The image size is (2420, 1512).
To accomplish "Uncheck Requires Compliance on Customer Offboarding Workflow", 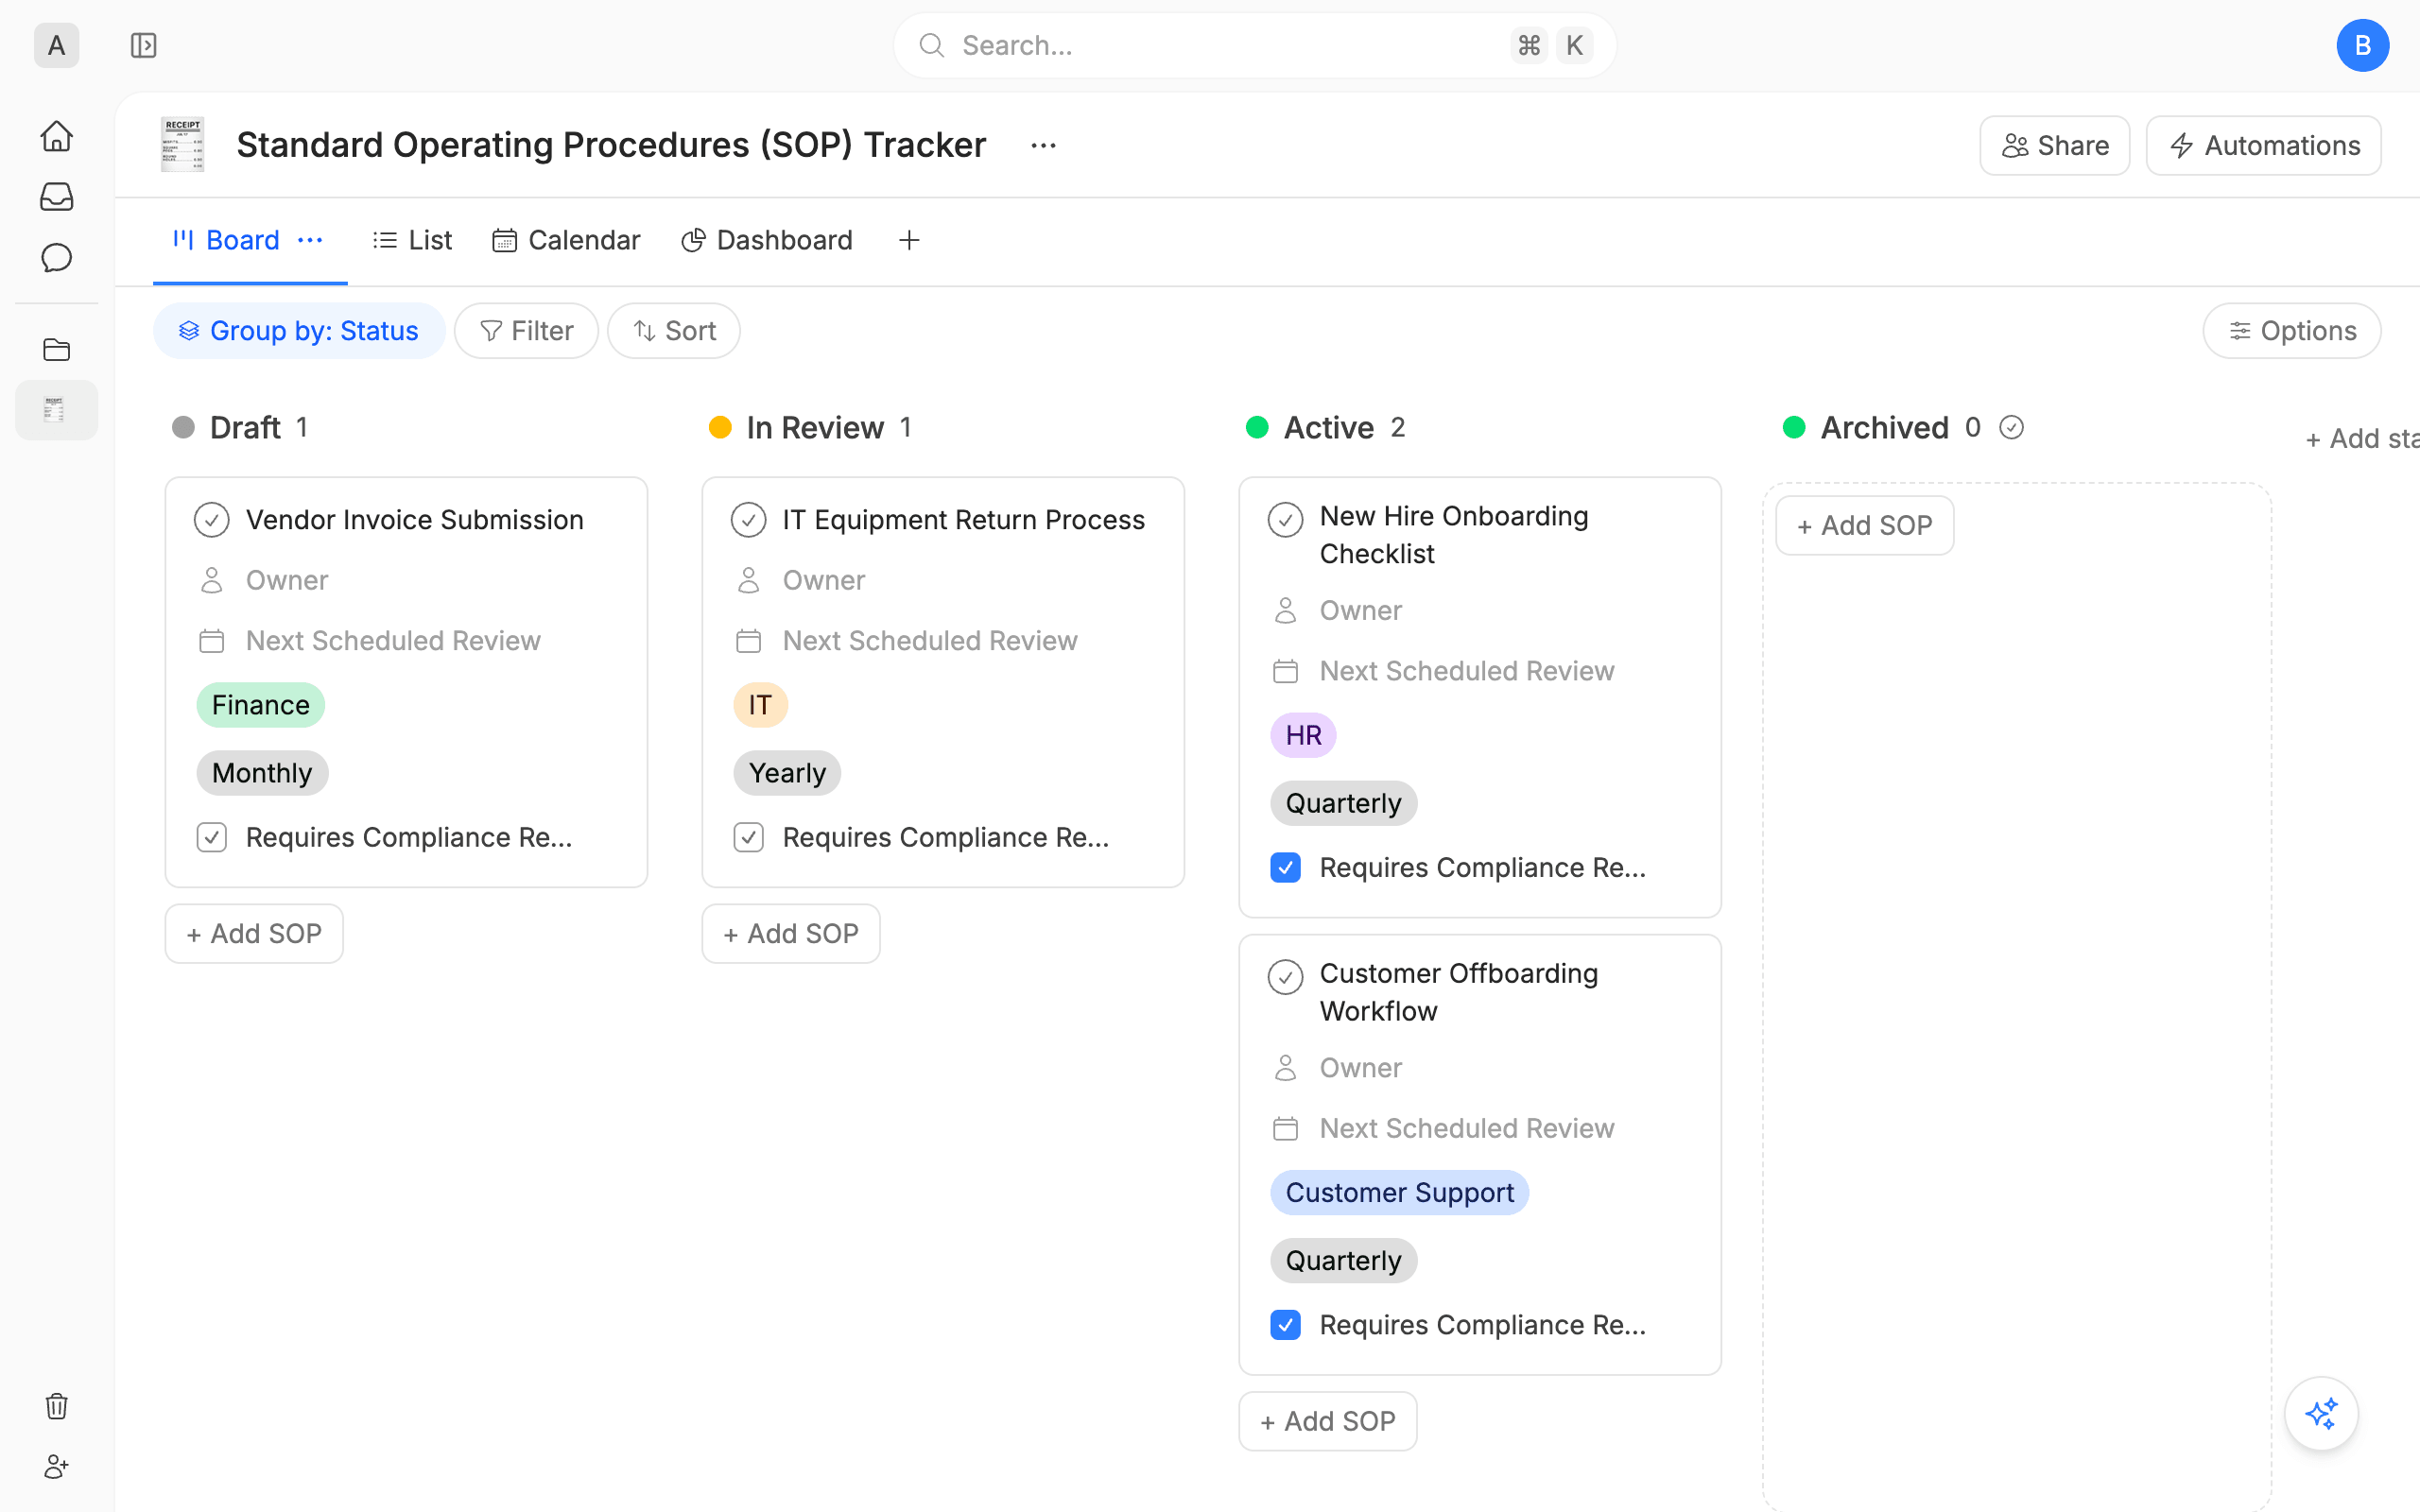I will pos(1285,1325).
